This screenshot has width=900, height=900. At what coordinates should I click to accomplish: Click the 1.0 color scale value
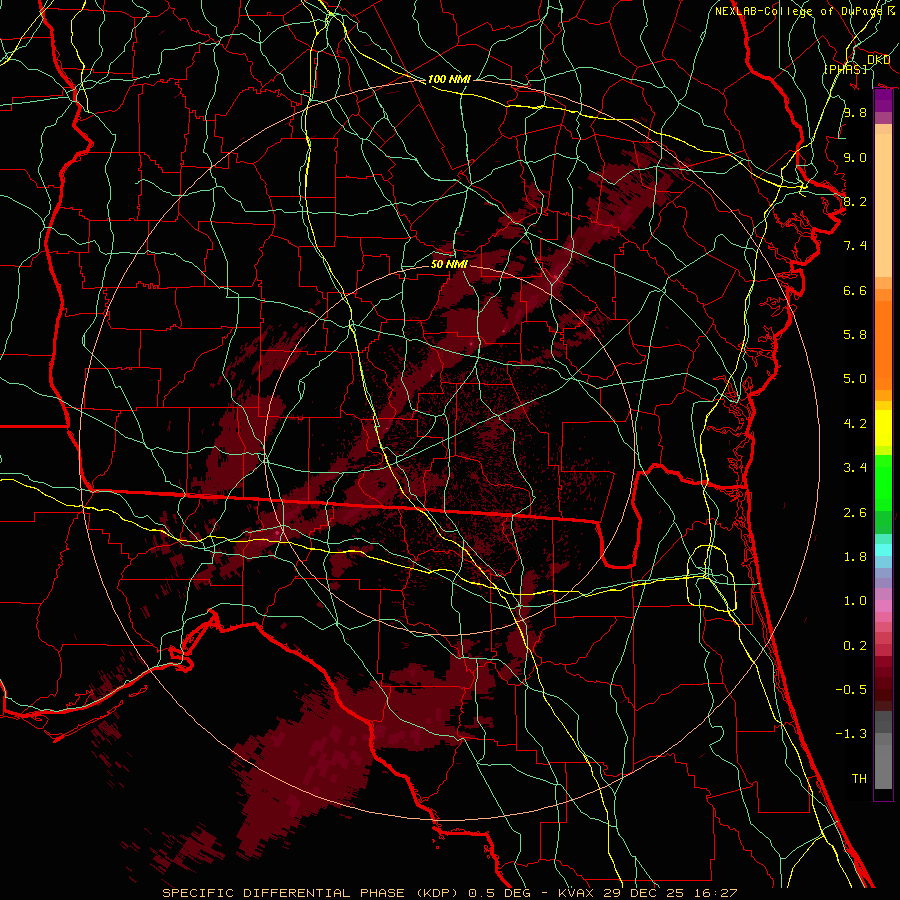click(855, 601)
